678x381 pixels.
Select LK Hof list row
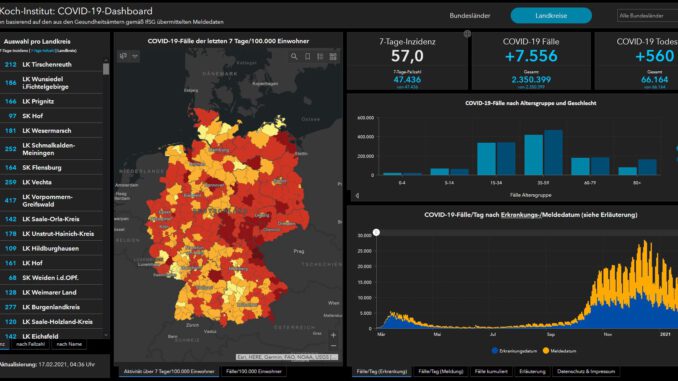coord(51,263)
